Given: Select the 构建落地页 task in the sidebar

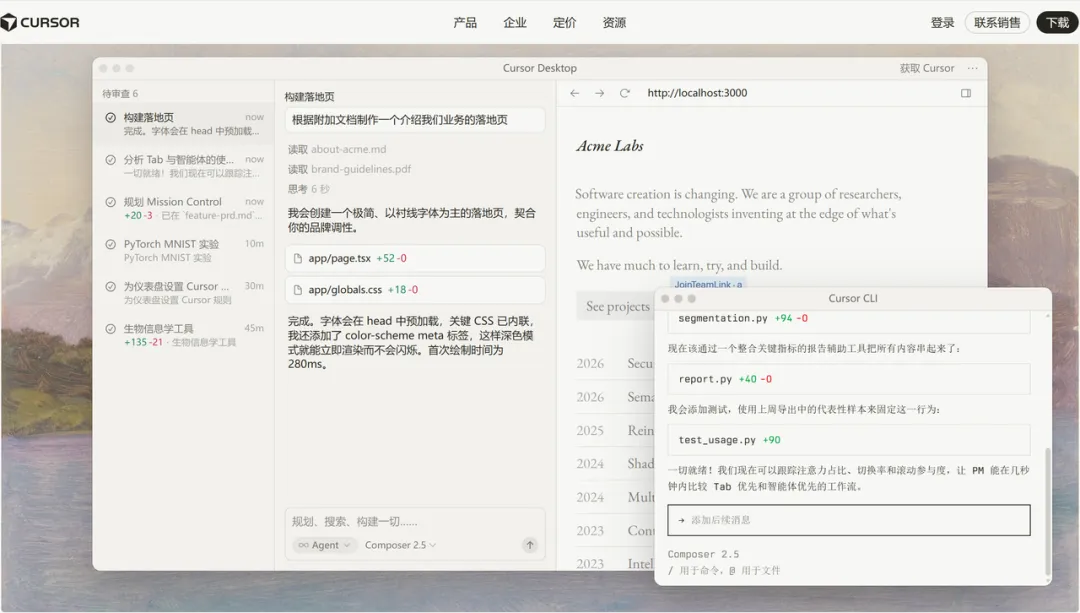Looking at the screenshot, I should click(x=183, y=124).
